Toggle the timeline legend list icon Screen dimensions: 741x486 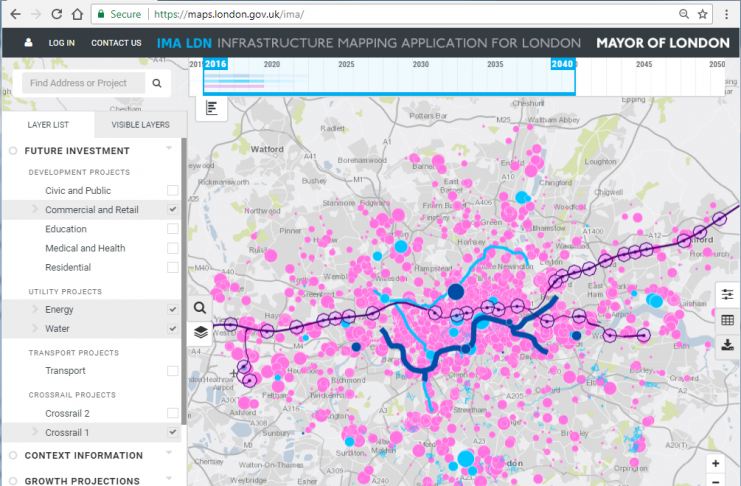coord(212,108)
